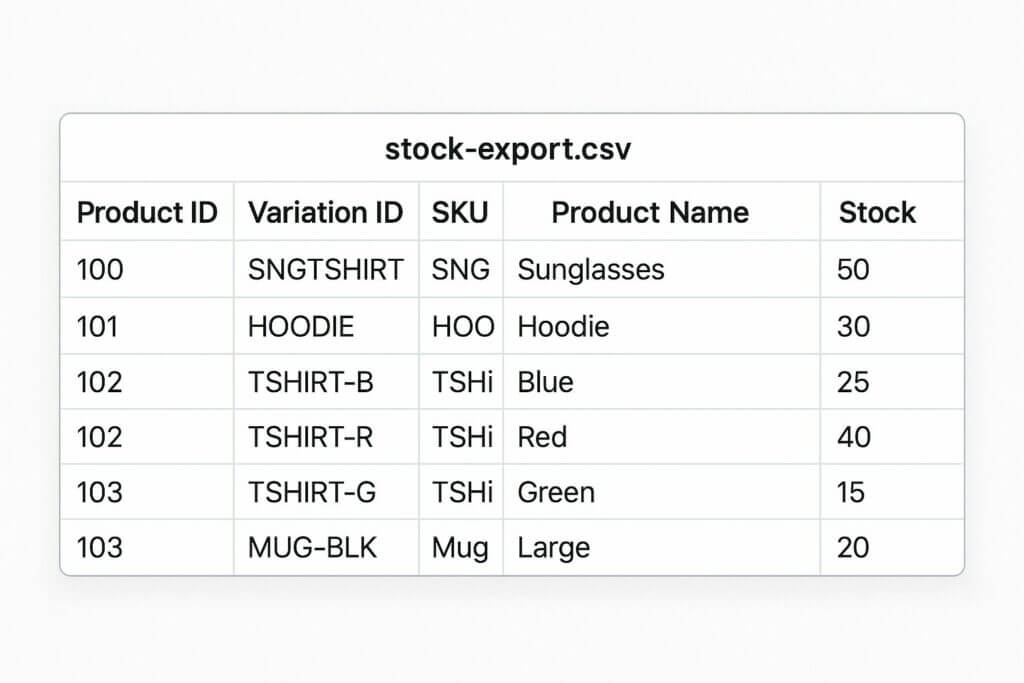Select the Stock column header
Image resolution: width=1024 pixels, height=683 pixels.
[877, 212]
